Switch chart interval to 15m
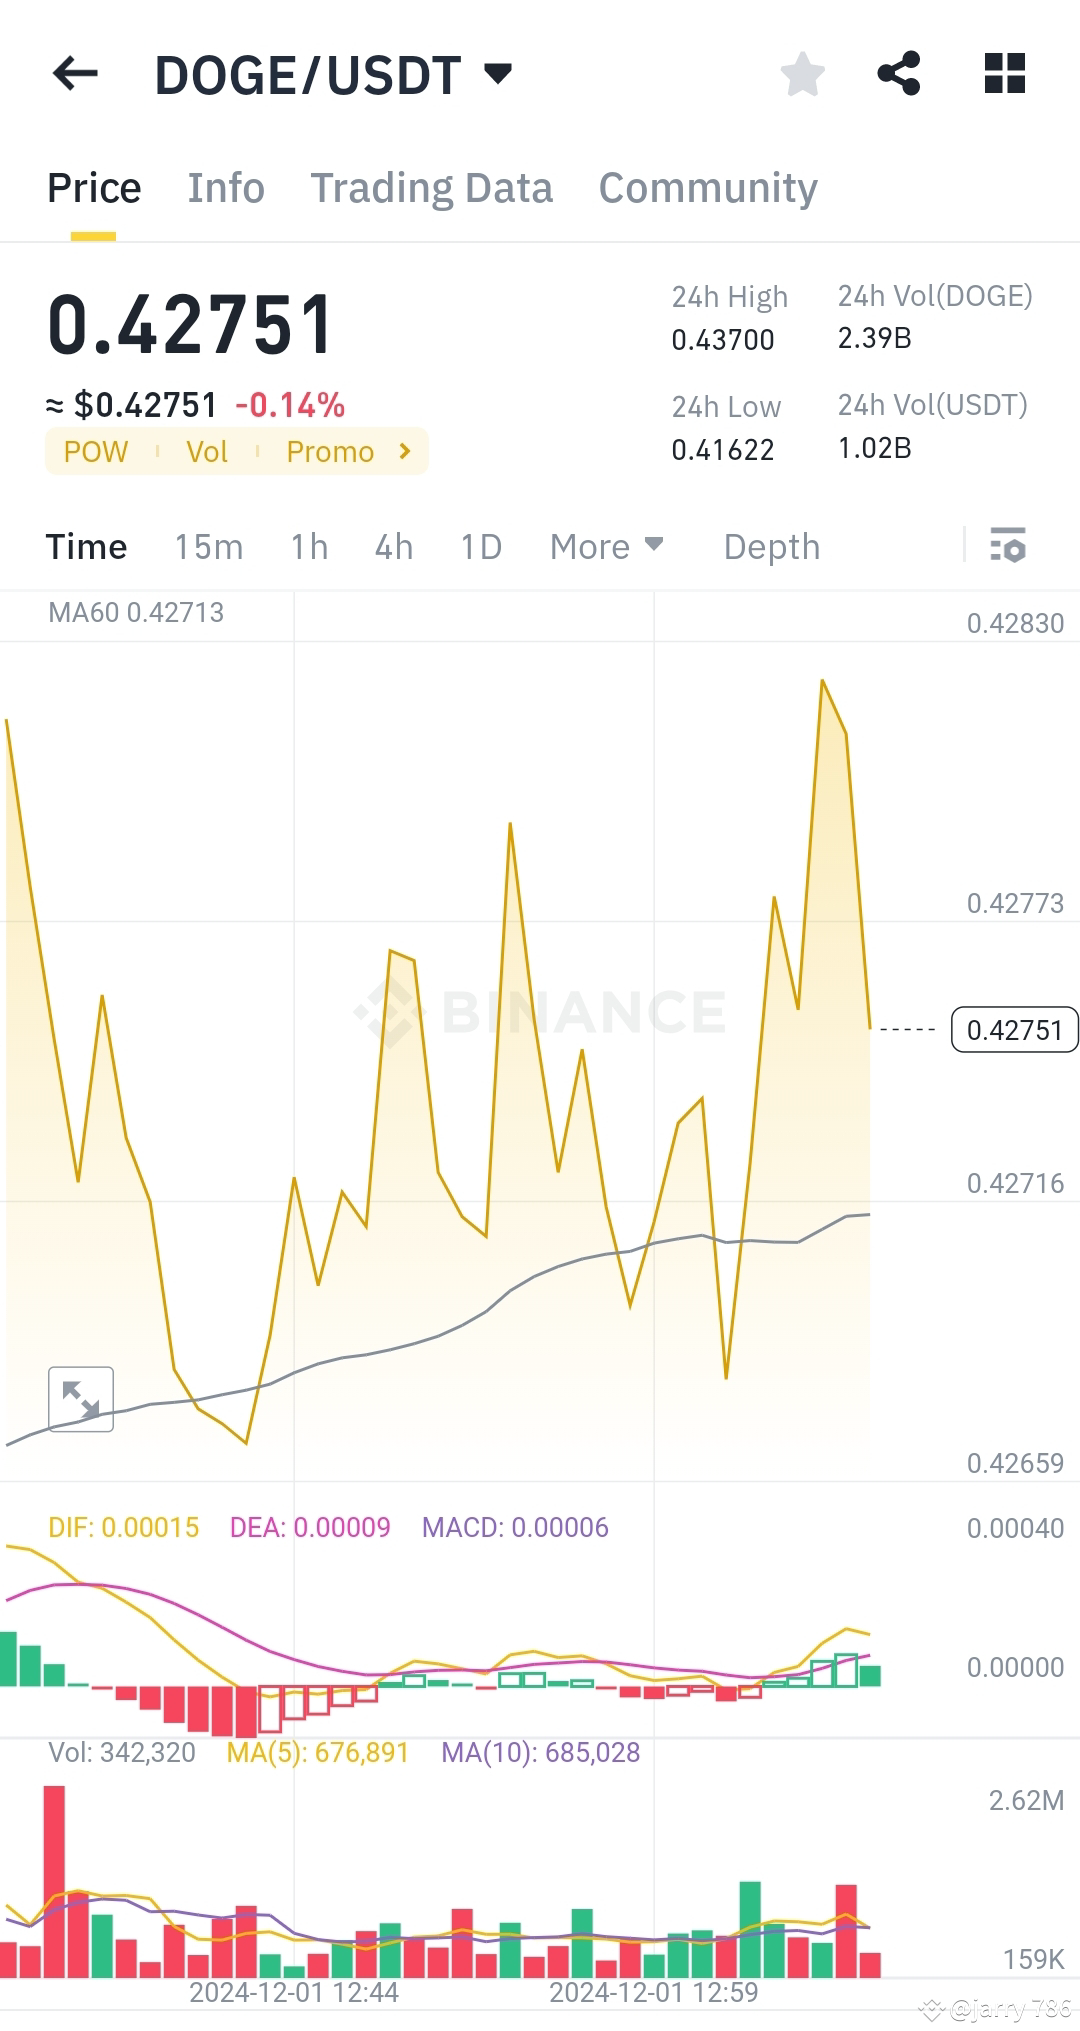The height and width of the screenshot is (2031, 1080). 208,547
